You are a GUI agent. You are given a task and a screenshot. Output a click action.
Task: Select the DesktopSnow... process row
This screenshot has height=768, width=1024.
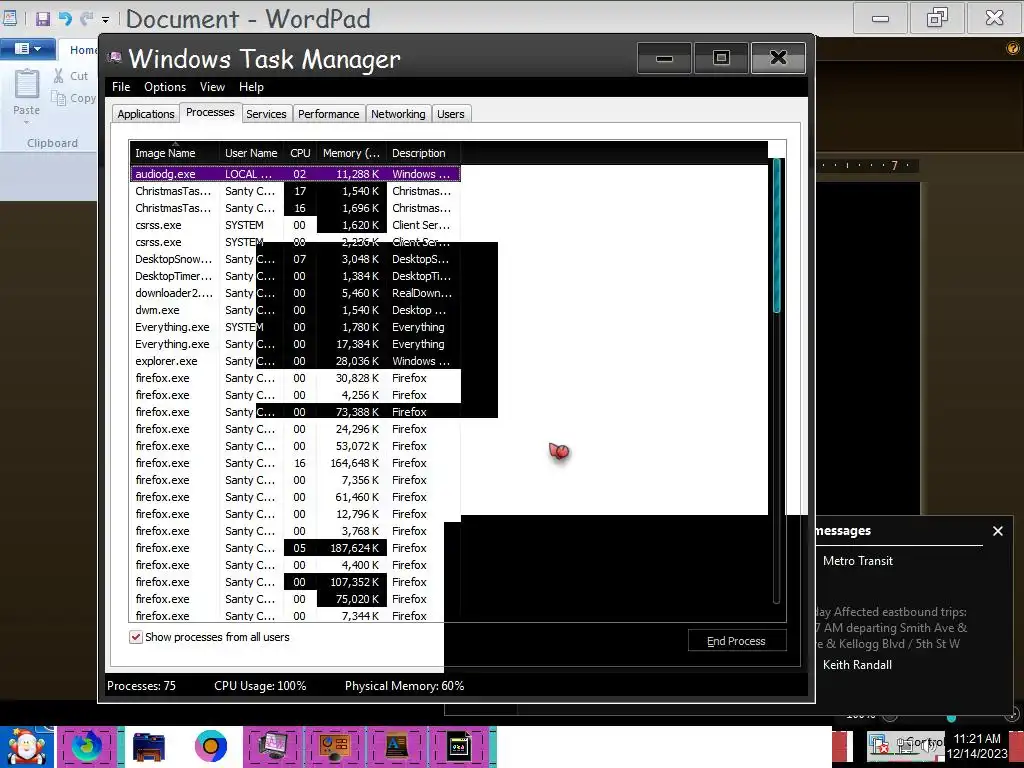coord(295,259)
